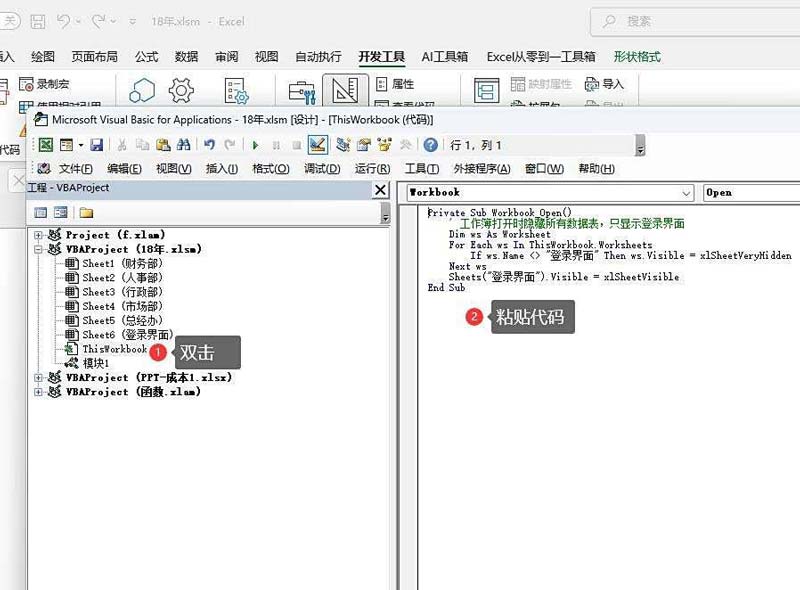This screenshot has width=800, height=590.
Task: Open 文件(F) menu in VBA editor
Action: click(76, 168)
